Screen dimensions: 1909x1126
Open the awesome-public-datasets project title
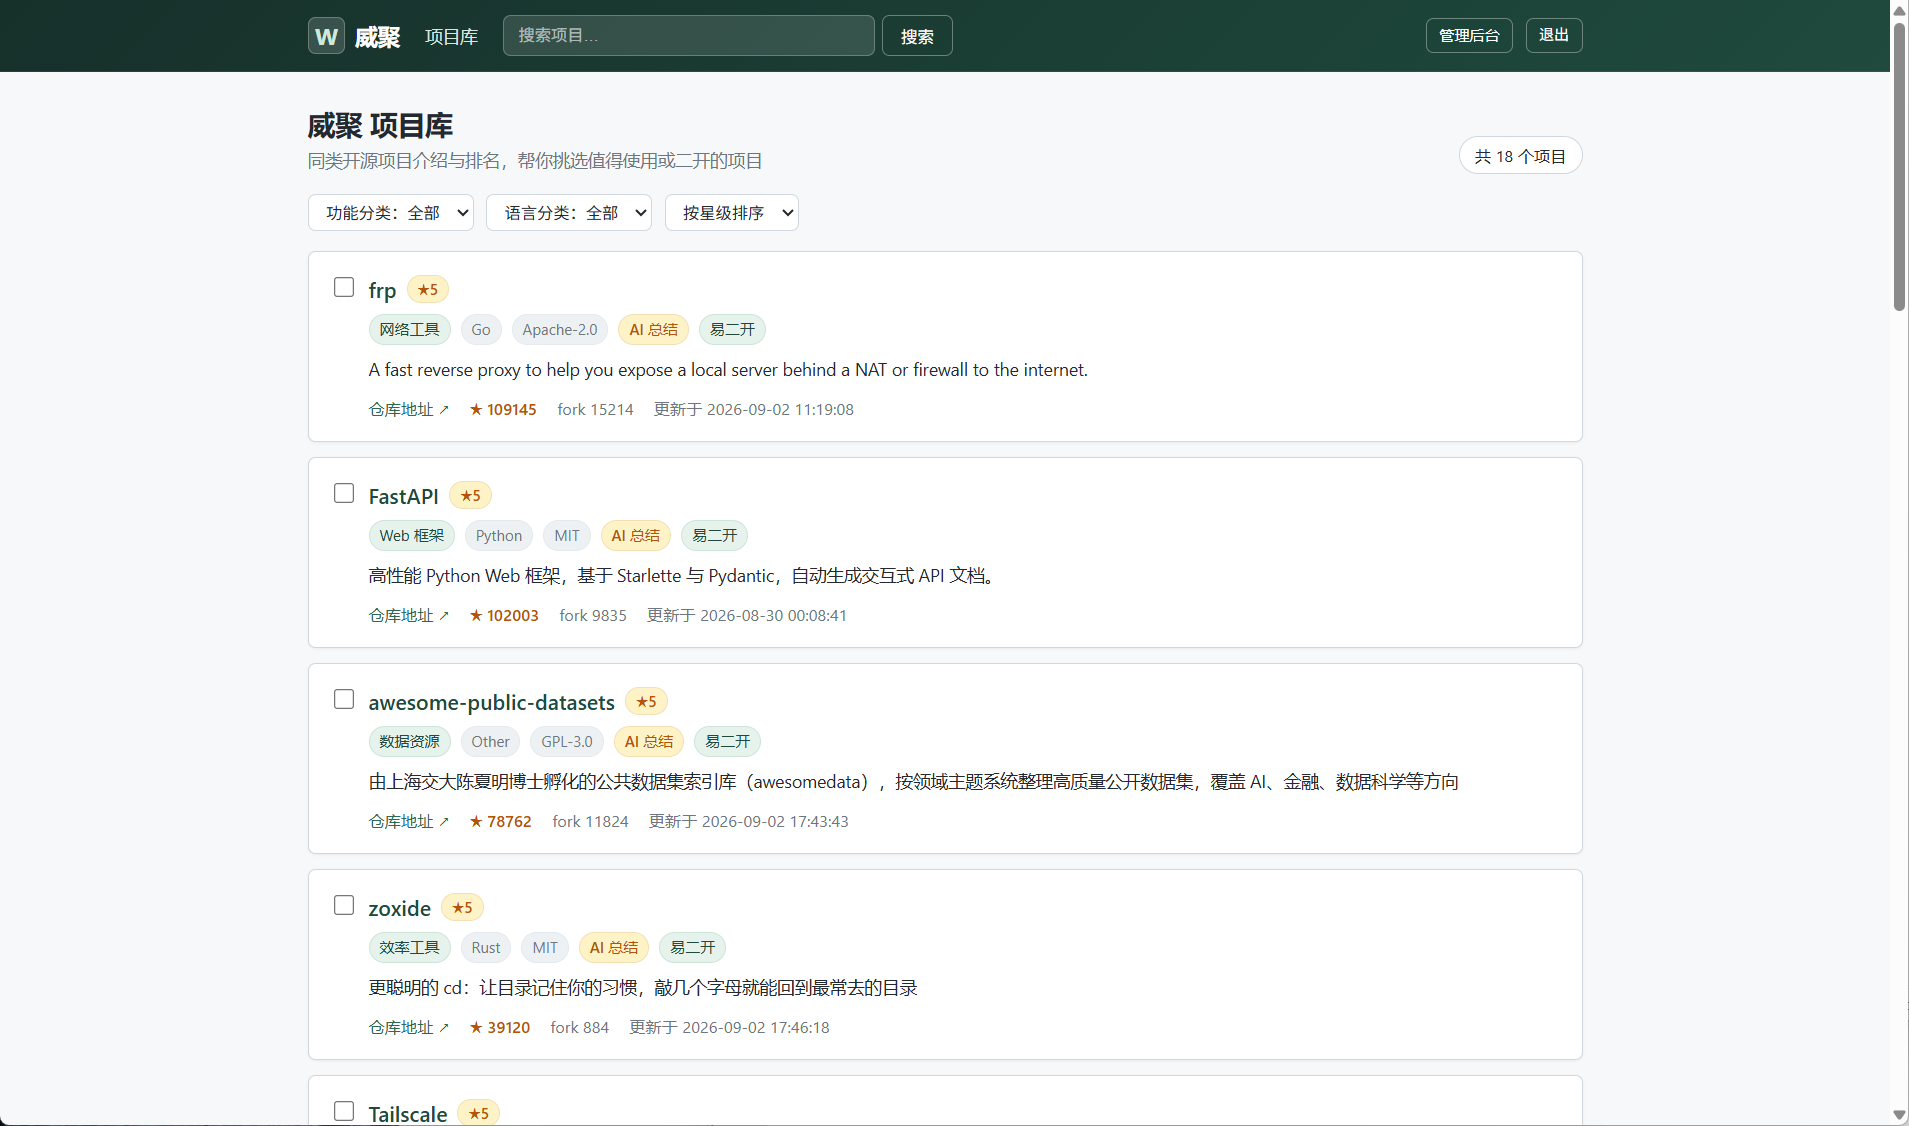pos(491,702)
